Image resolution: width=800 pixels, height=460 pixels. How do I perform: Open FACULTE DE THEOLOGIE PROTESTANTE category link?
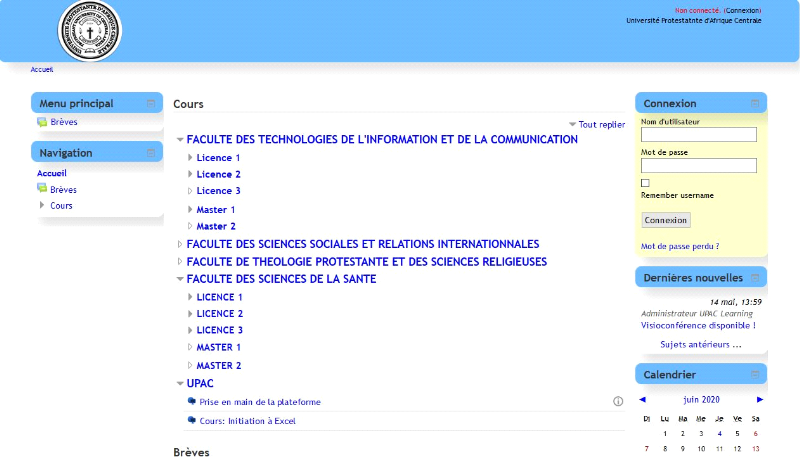click(x=367, y=262)
